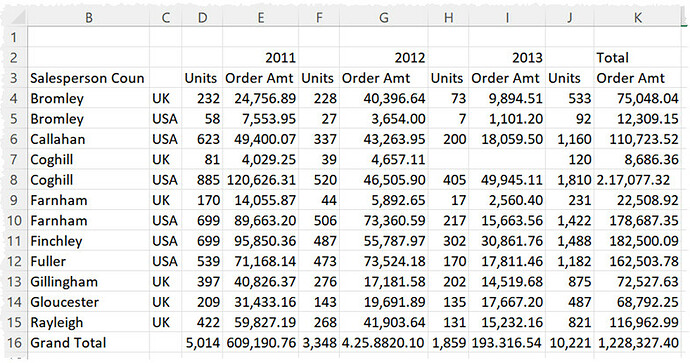Select column E header
690x363 pixels.
tap(261, 18)
